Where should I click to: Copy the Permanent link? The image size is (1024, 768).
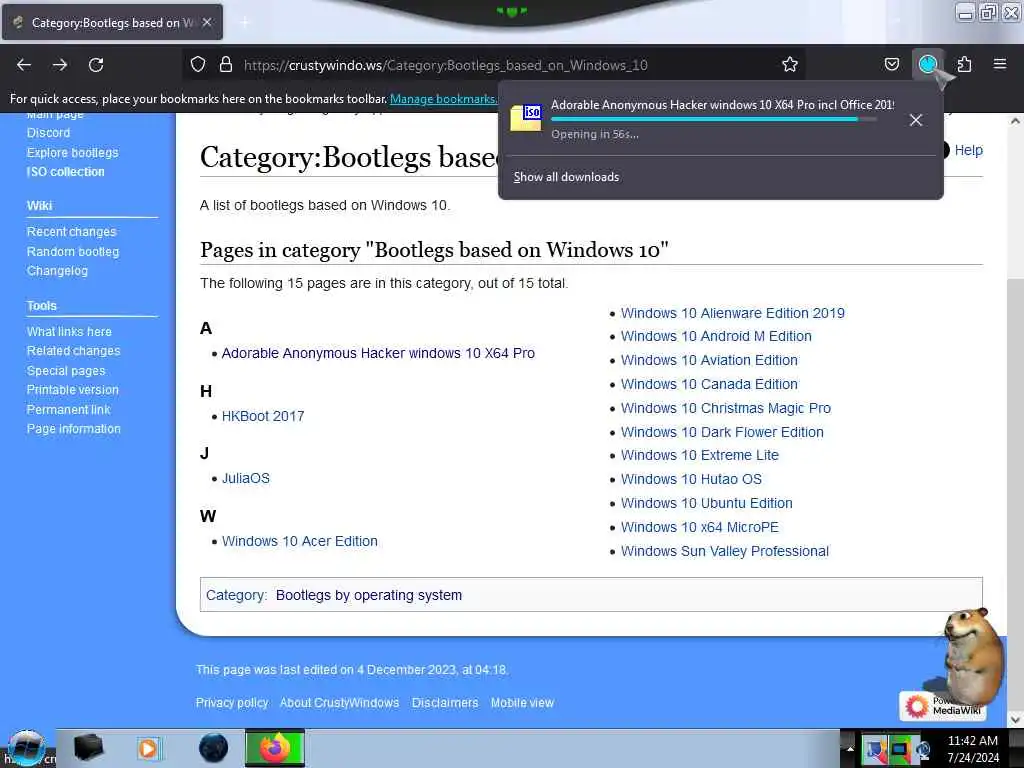tap(69, 409)
